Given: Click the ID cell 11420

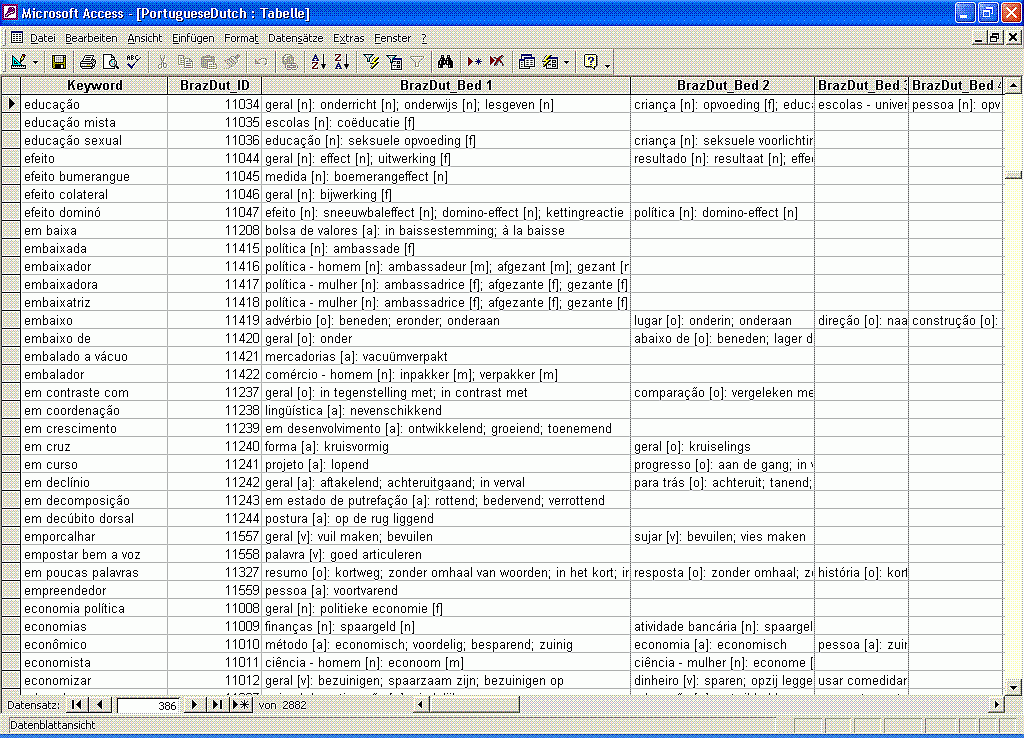Looking at the screenshot, I should tap(215, 338).
